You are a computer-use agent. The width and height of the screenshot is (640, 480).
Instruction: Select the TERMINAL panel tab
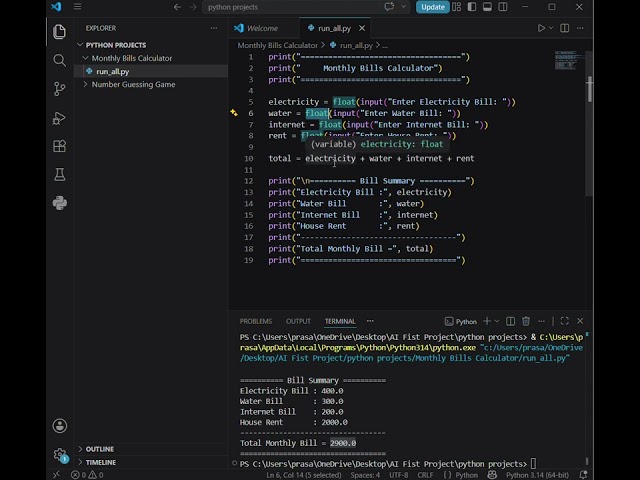(340, 321)
